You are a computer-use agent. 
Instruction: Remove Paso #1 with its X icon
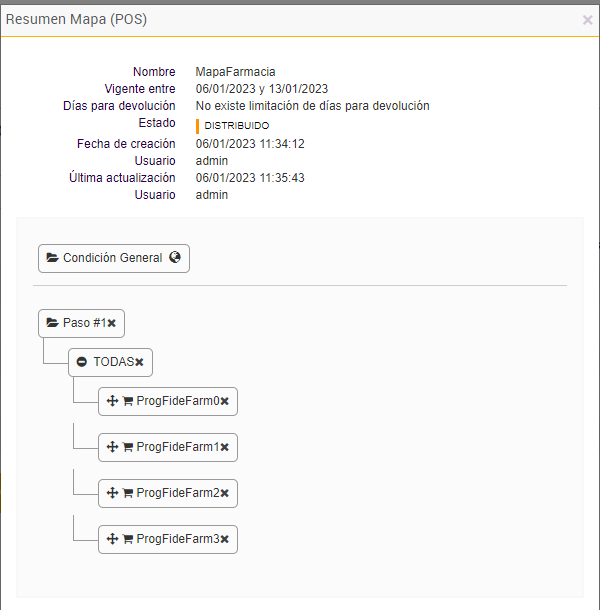(112, 324)
